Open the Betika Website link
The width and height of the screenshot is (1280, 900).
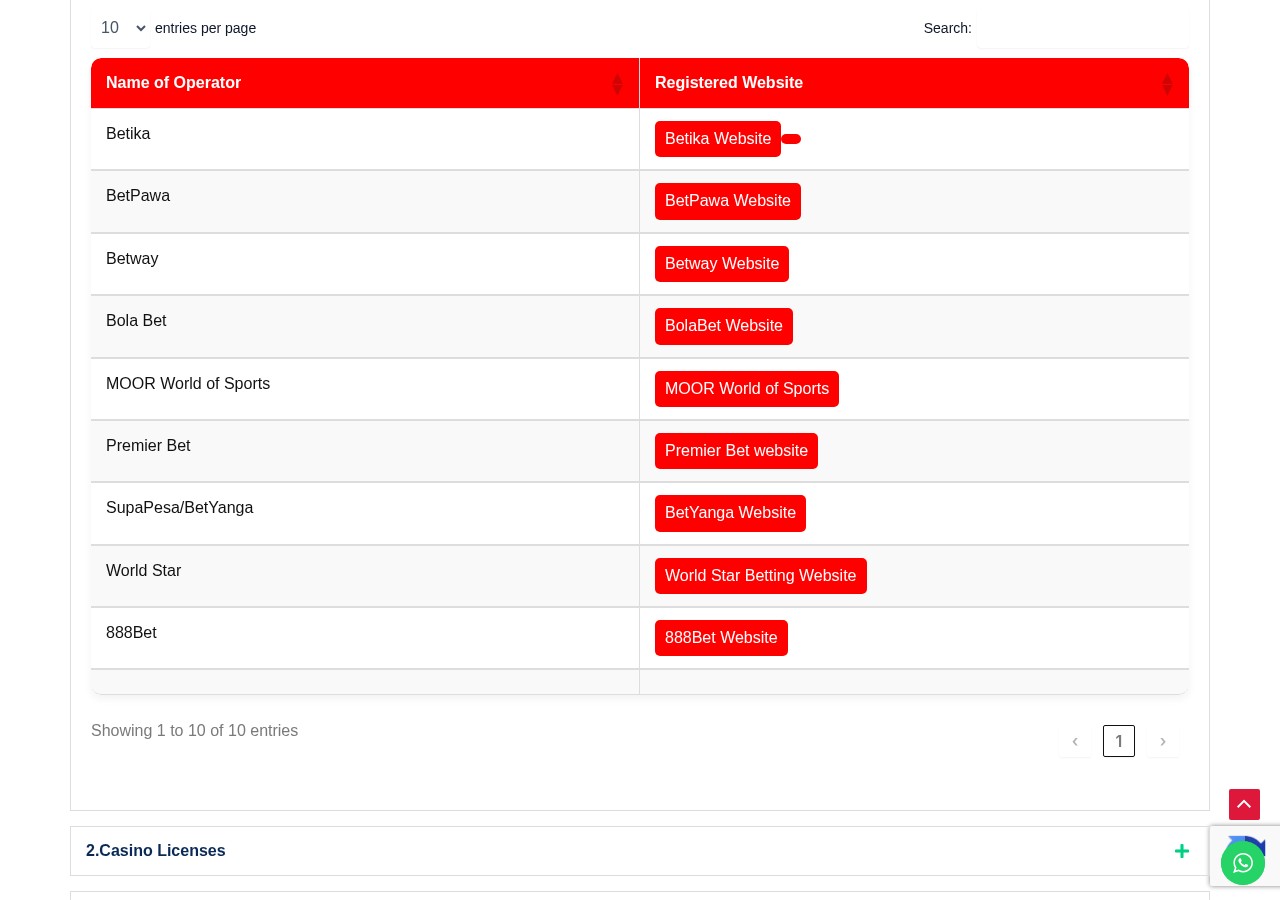coord(718,139)
